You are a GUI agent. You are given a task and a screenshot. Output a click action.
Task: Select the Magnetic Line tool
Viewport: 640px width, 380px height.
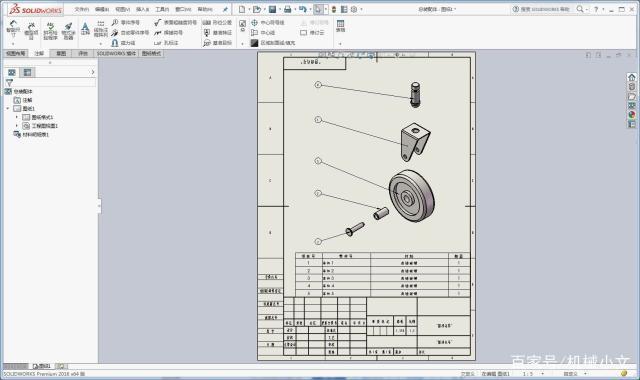(x=123, y=43)
